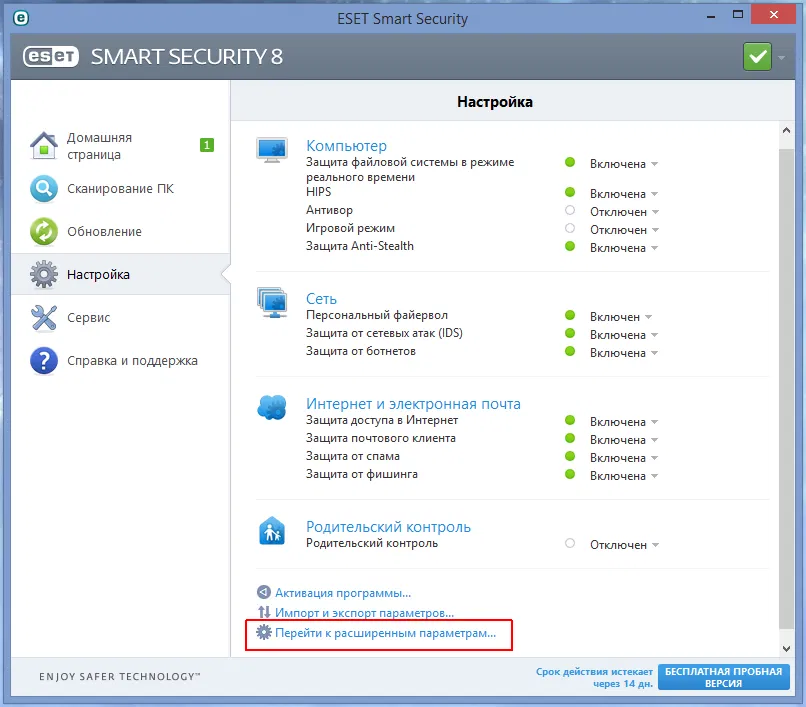Toggle the Защита от ботнетов status indicator
Screen dimensions: 806x707
point(570,351)
